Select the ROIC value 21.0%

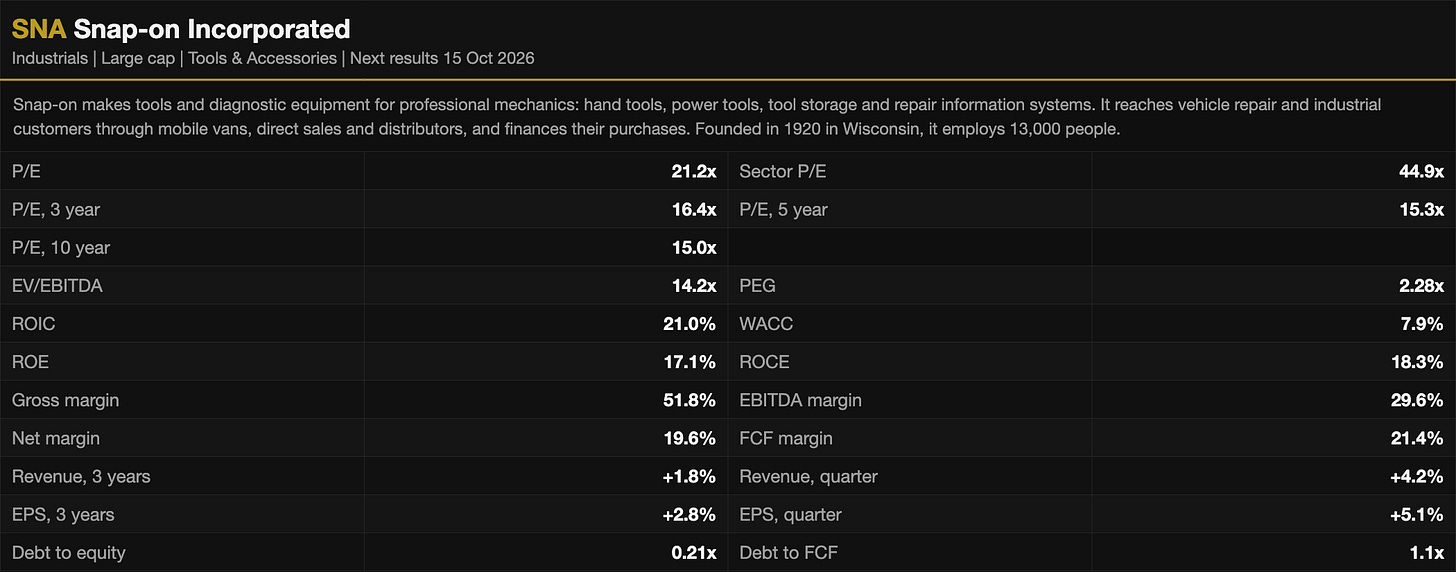pos(690,324)
